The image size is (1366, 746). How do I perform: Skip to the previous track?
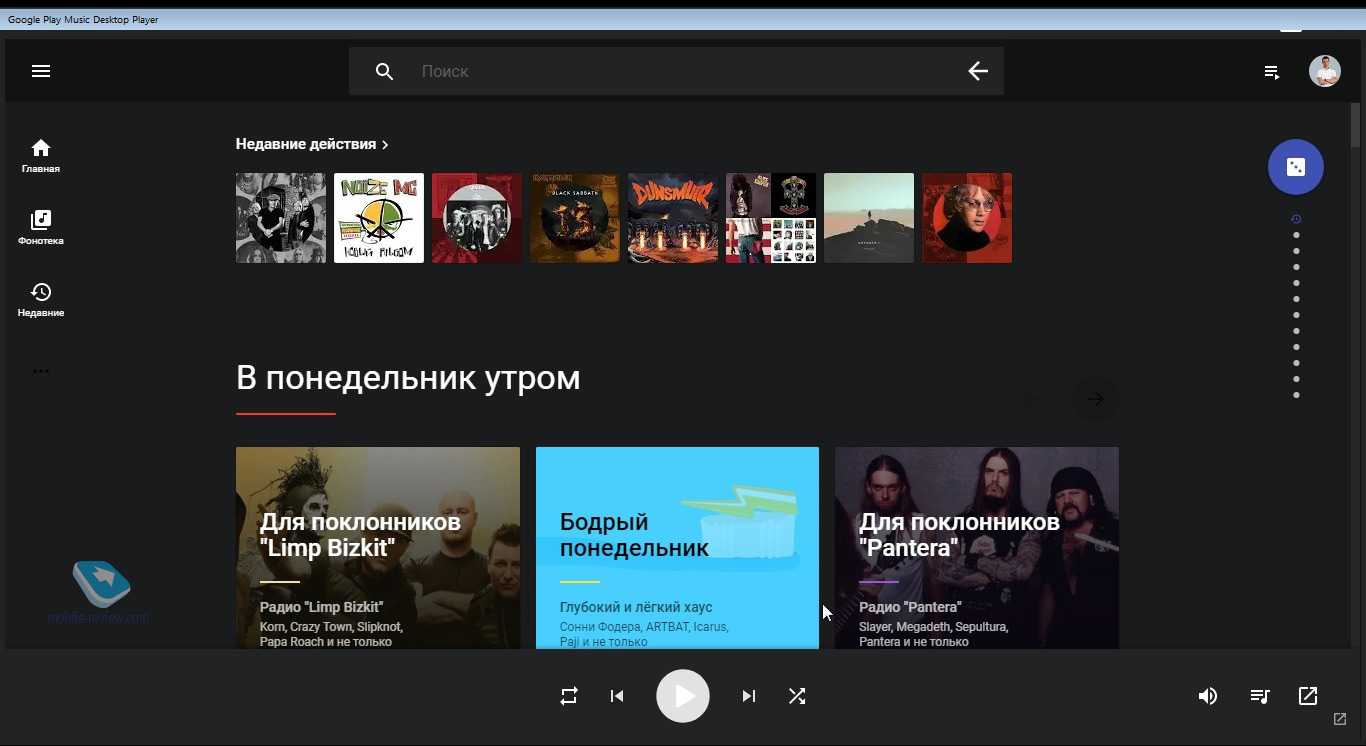(x=617, y=696)
